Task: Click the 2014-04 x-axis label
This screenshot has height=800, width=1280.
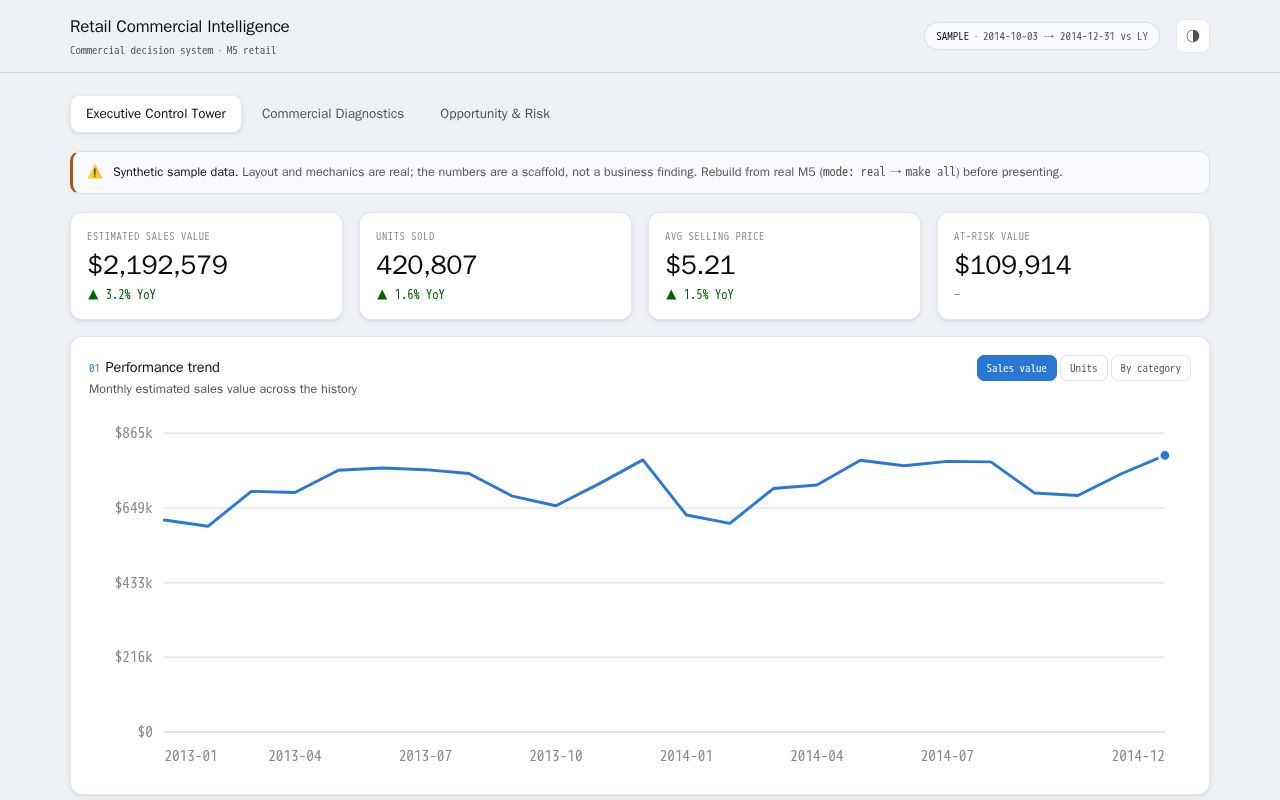Action: click(817, 756)
